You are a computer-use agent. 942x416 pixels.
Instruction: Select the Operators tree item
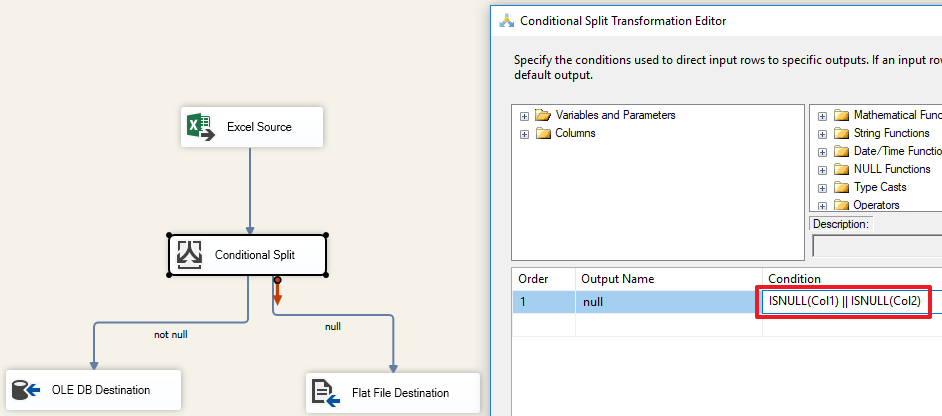point(876,205)
